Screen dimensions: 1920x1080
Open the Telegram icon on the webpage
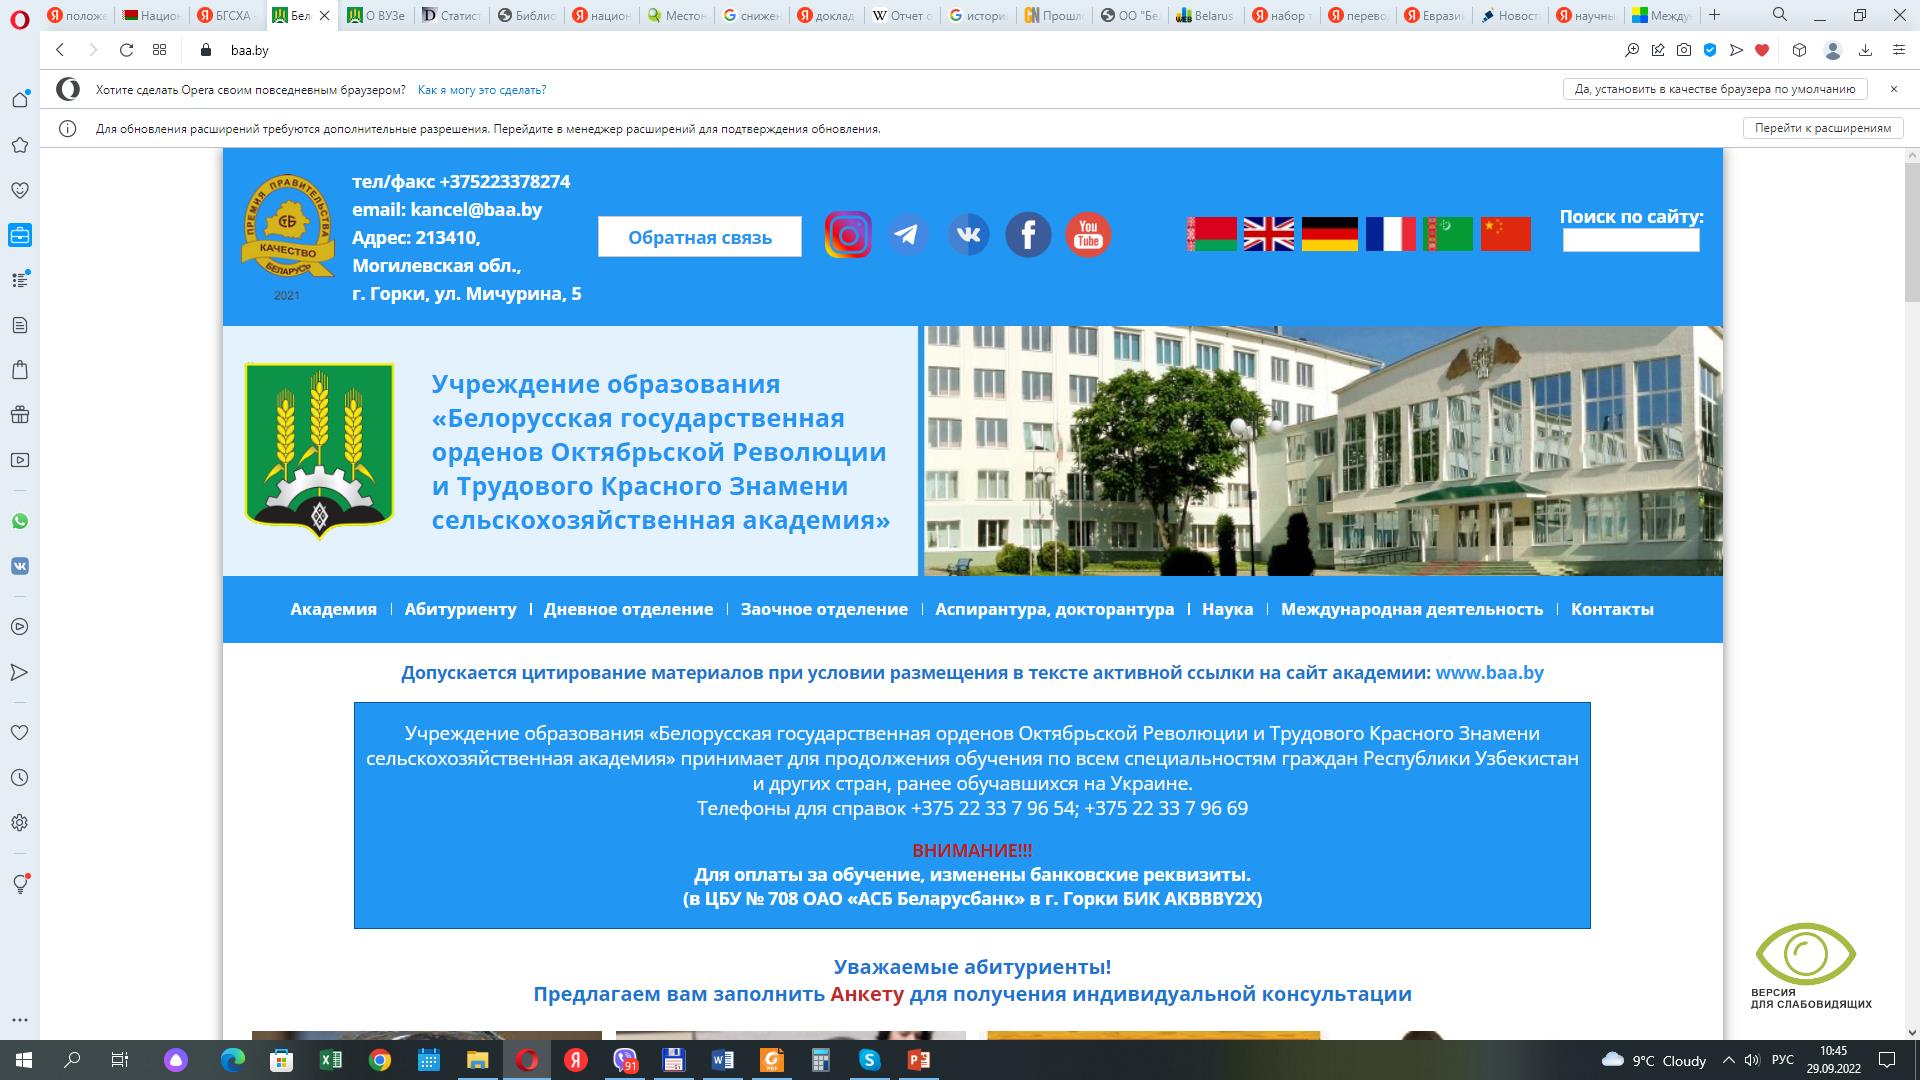907,233
